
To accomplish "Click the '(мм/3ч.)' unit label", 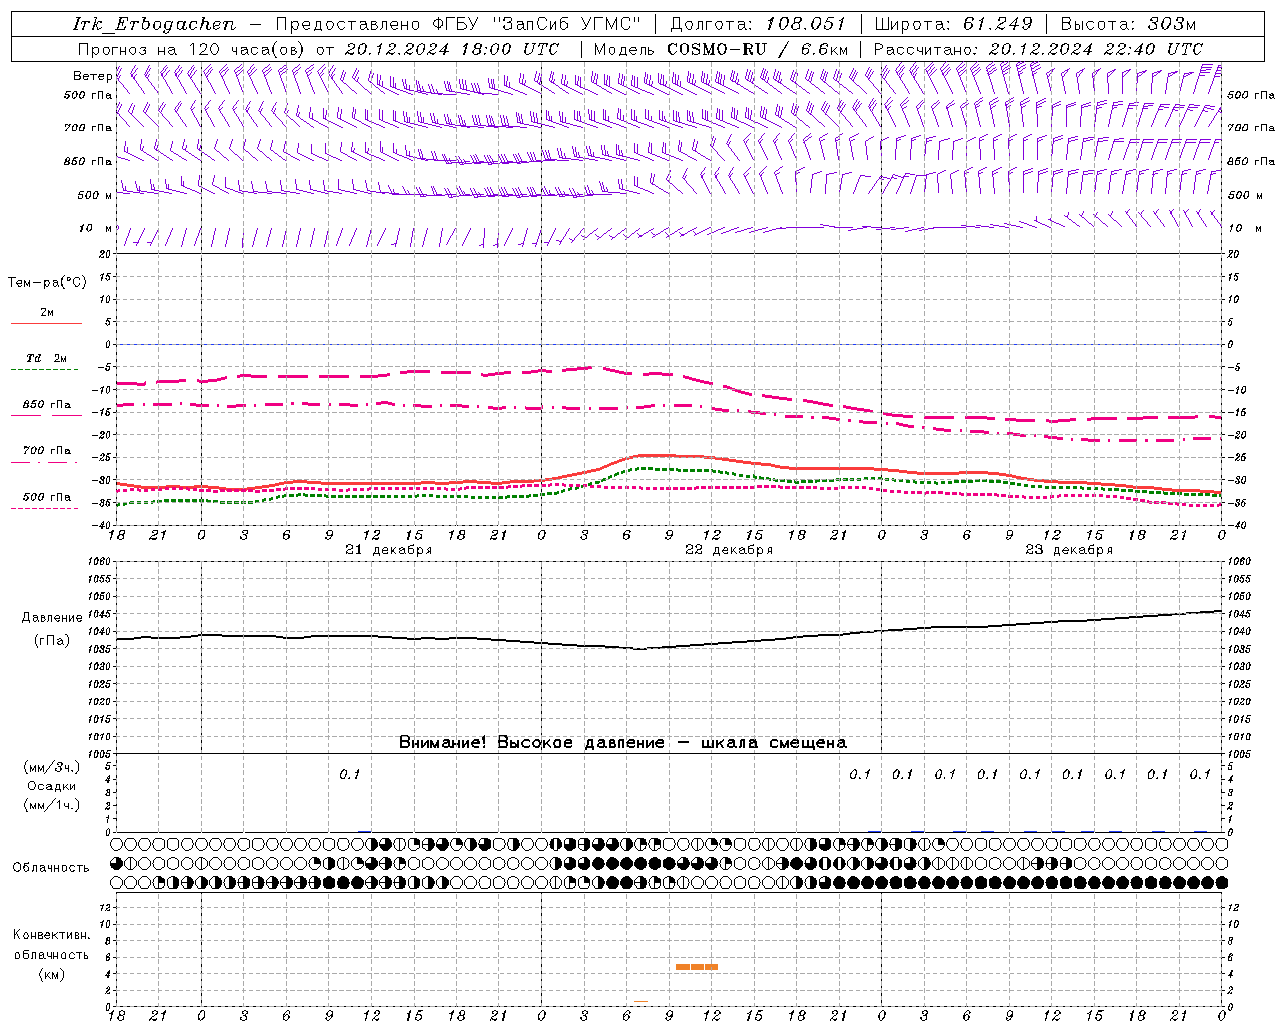I will (52, 767).
